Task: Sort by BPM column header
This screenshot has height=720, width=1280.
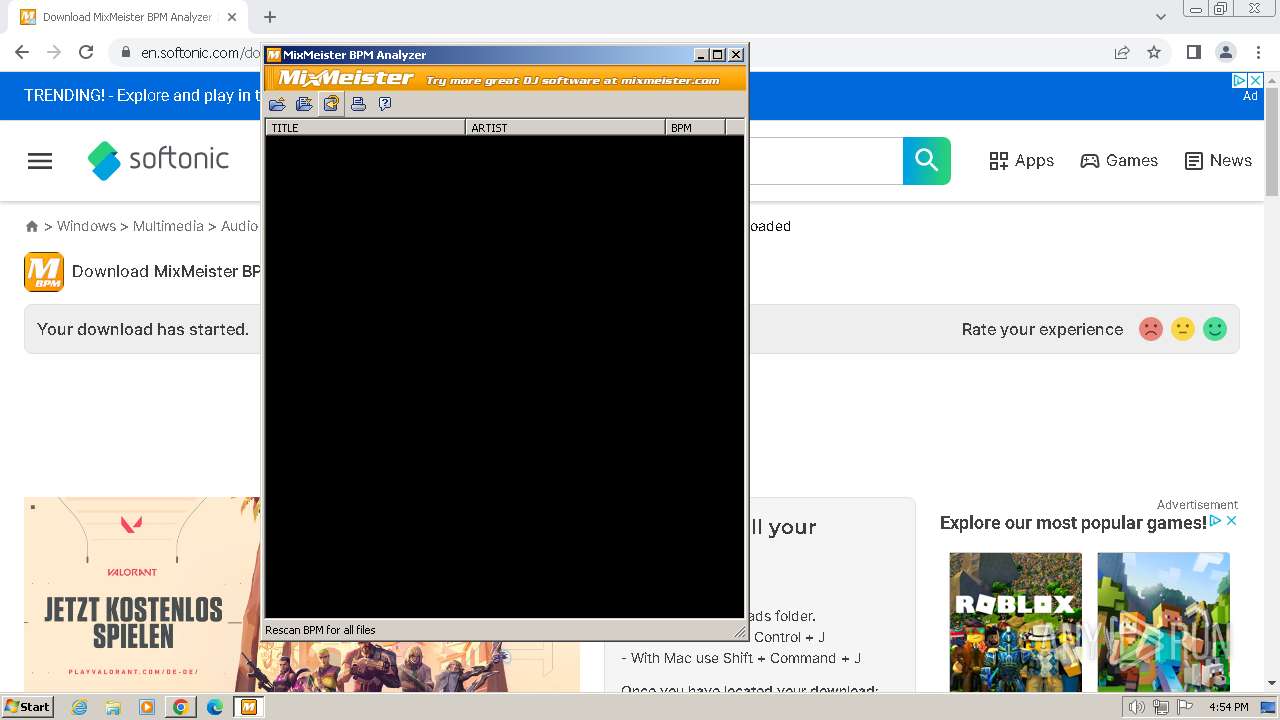Action: (x=695, y=127)
